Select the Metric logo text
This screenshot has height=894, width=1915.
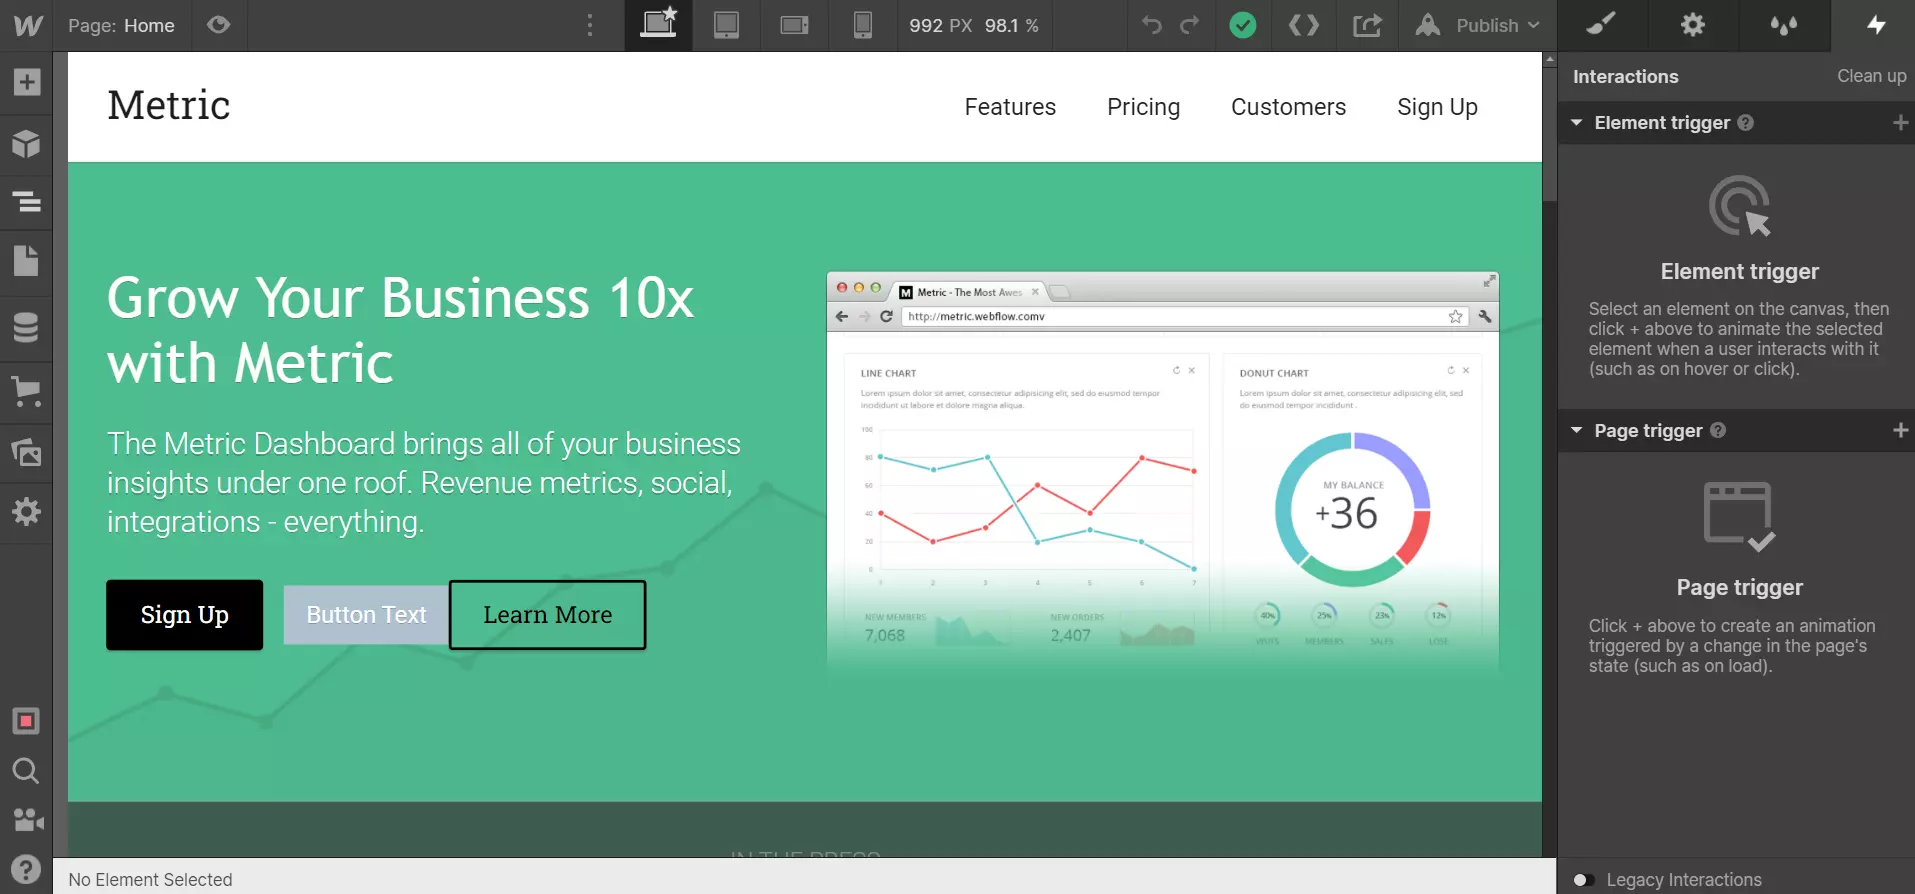(169, 105)
